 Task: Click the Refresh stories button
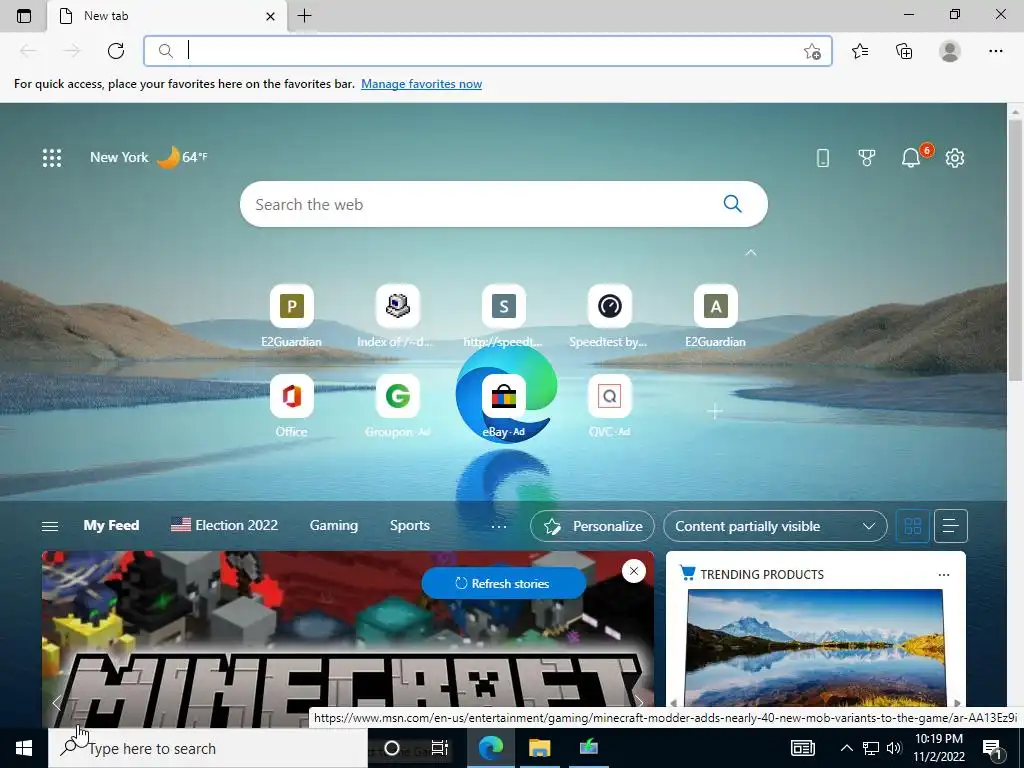(503, 583)
